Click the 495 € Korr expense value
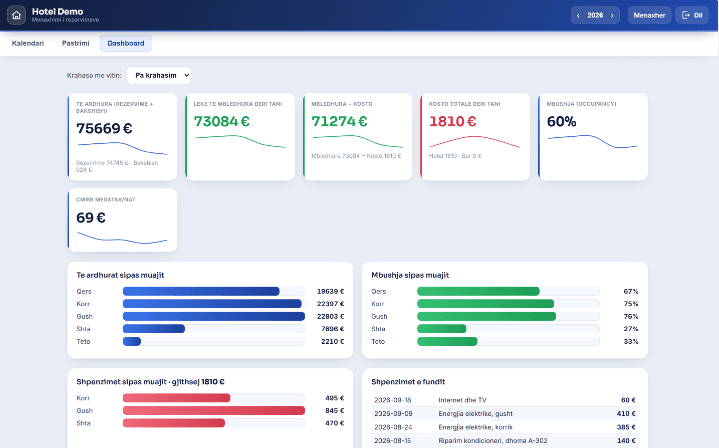 click(335, 398)
